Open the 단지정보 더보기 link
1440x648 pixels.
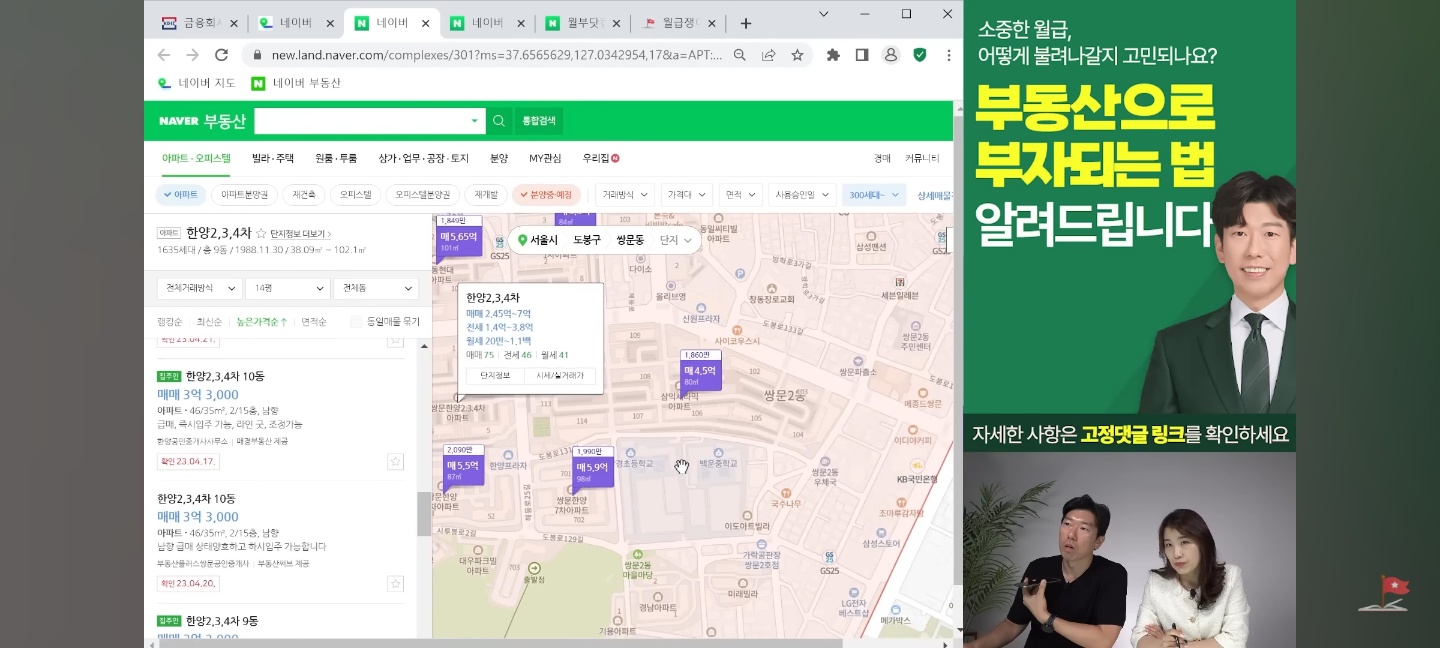[301, 233]
